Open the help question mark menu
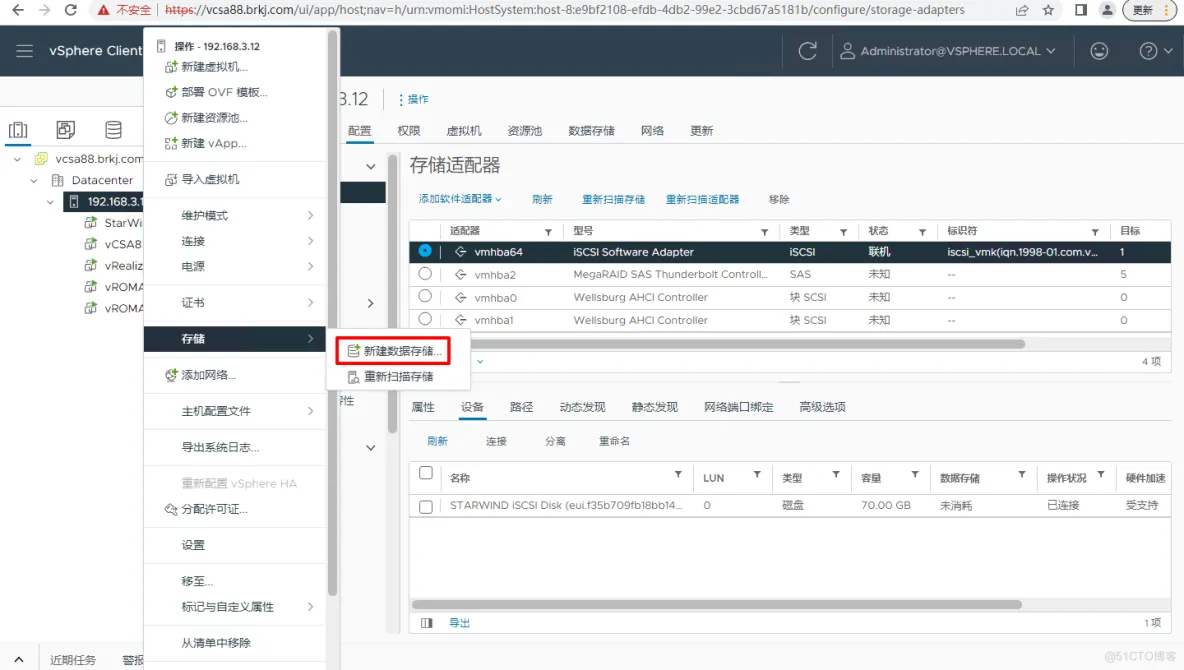 pos(1155,51)
